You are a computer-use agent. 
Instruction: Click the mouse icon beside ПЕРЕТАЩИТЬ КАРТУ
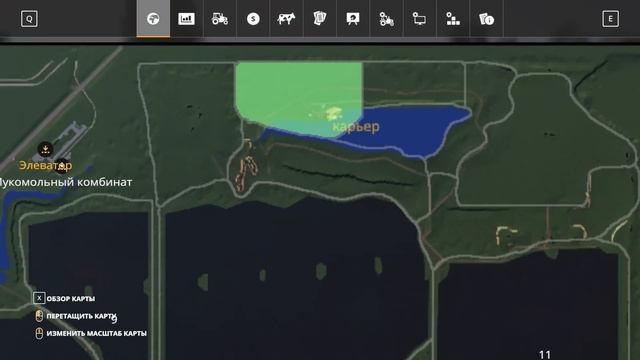tap(39, 316)
